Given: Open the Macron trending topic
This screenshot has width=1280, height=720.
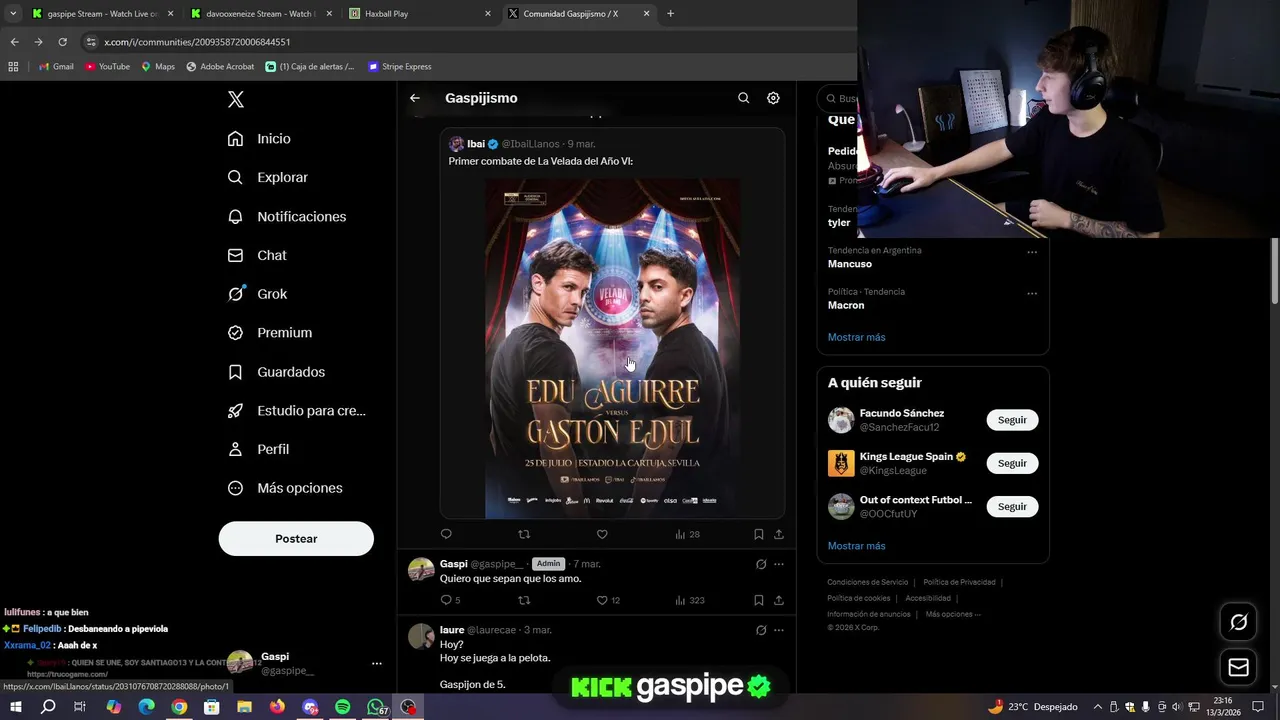Looking at the screenshot, I should pos(846,305).
